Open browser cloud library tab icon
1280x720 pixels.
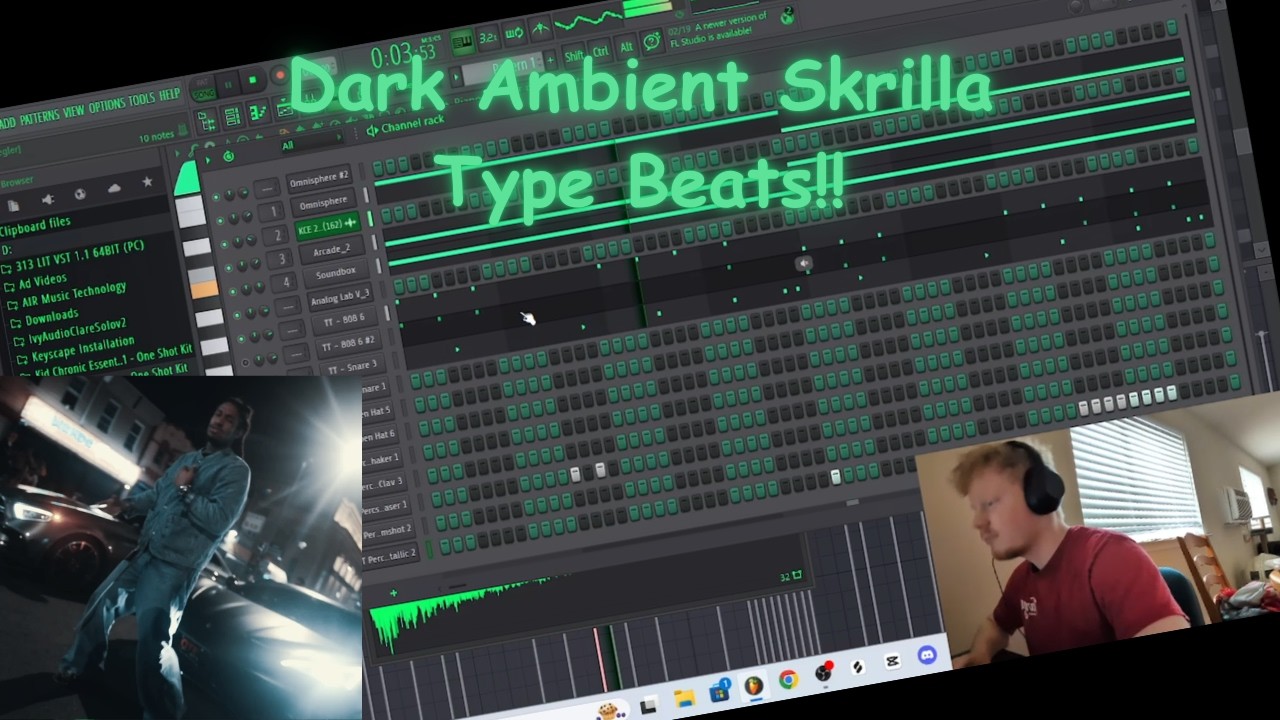[114, 188]
